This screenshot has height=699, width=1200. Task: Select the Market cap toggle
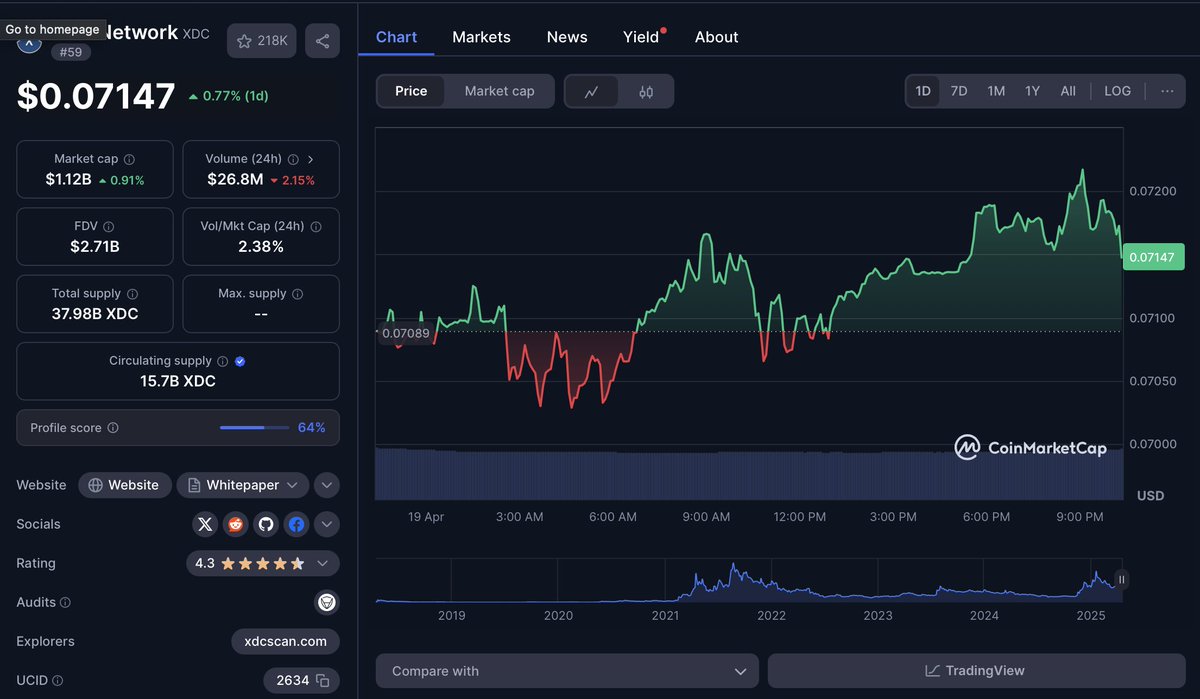tap(499, 91)
